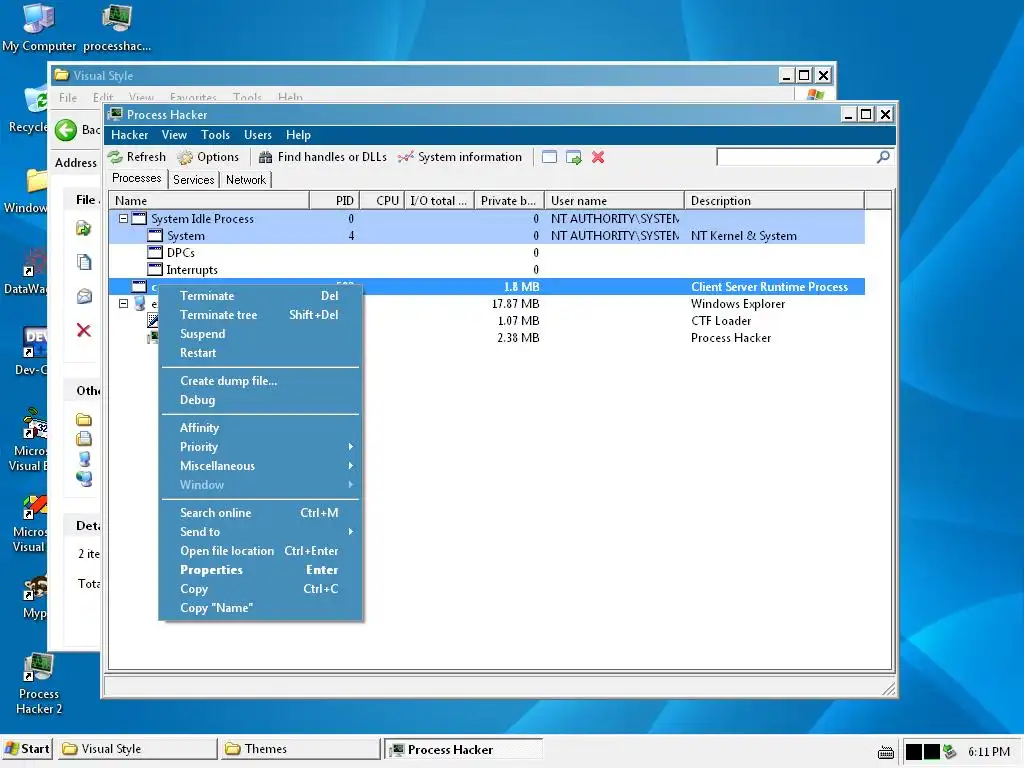Select the Processes tab
This screenshot has height=768, width=1024.
point(136,178)
